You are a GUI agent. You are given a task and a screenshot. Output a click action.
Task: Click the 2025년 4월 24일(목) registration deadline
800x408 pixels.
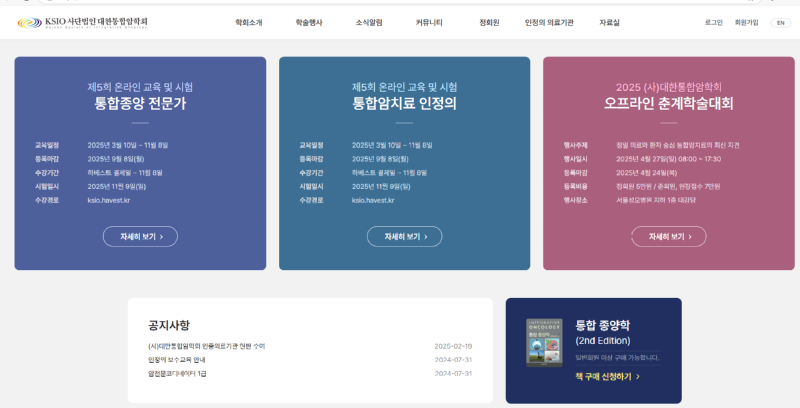[x=646, y=173]
